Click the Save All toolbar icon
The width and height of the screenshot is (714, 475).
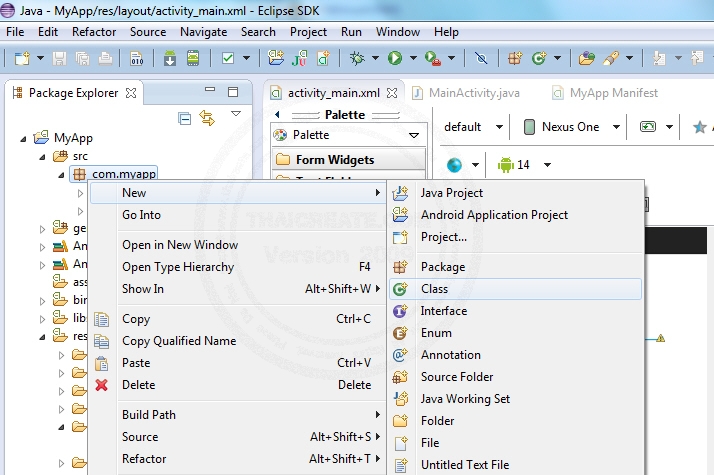pos(82,58)
